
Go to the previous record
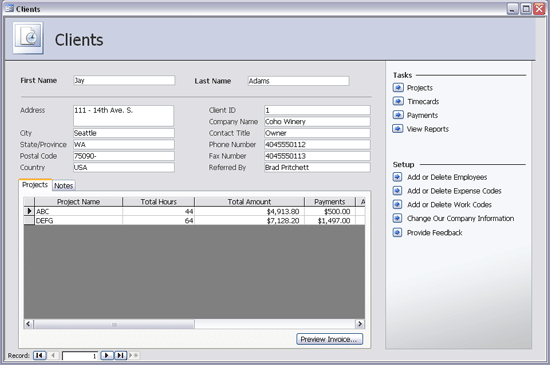click(x=53, y=356)
